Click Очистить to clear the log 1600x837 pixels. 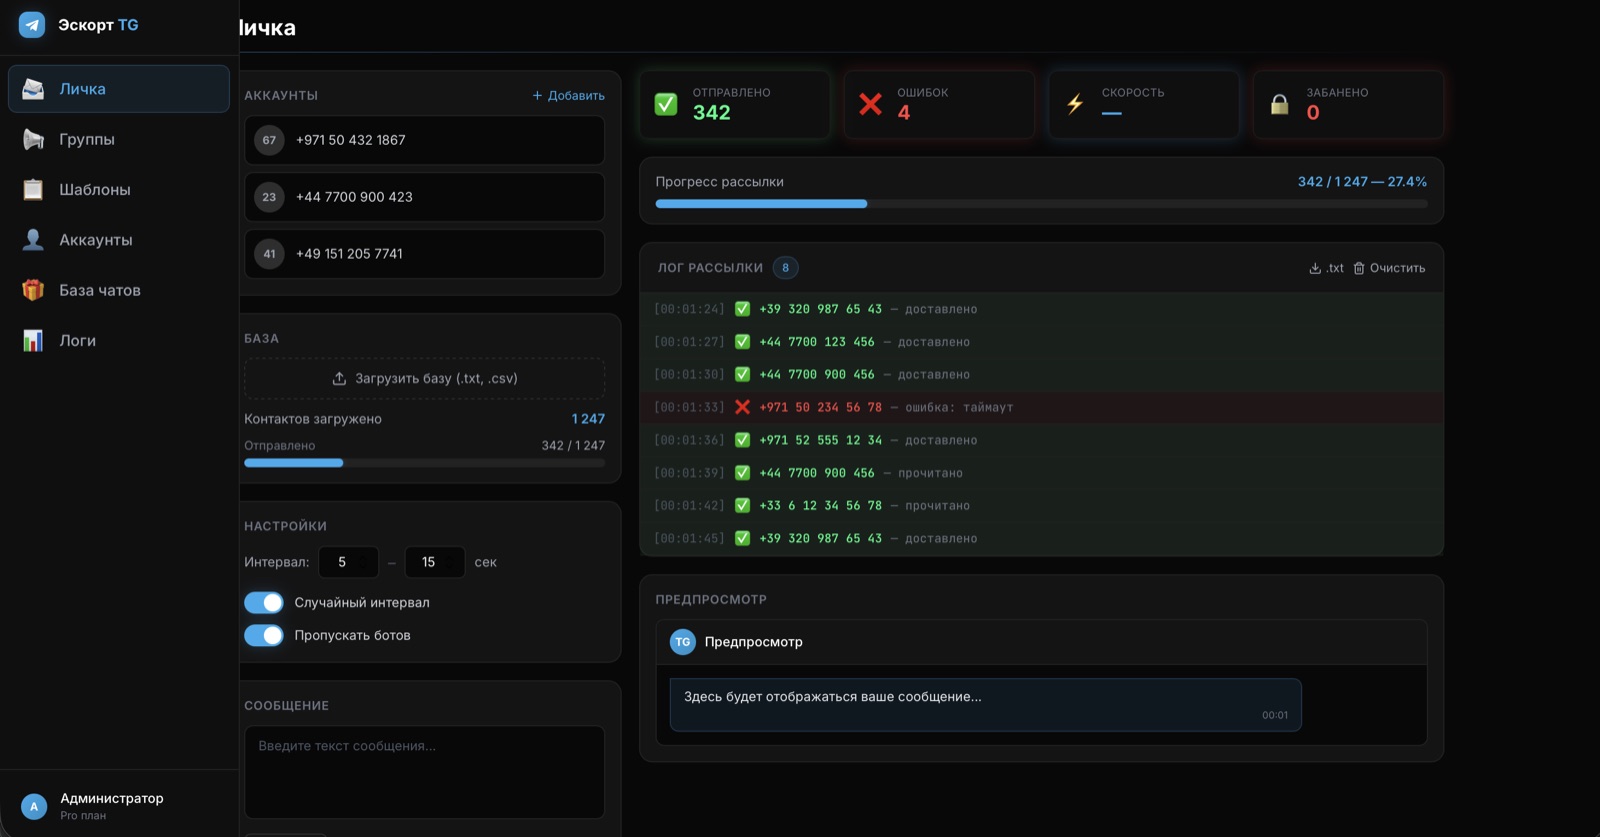tap(1390, 268)
